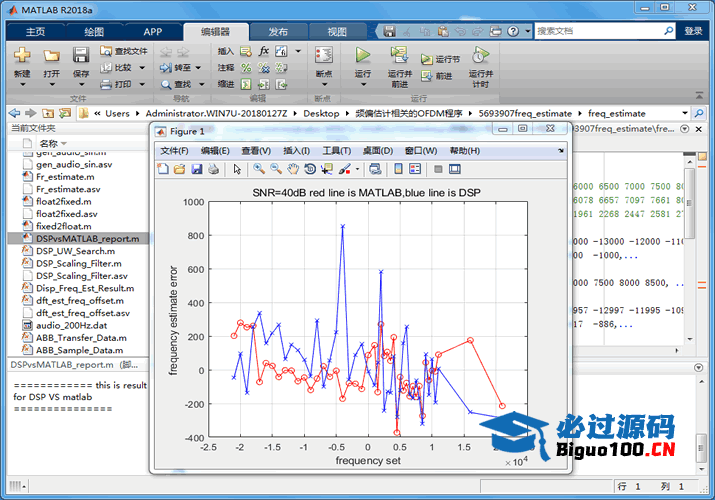Expand the Save (保存) dropdown arrow
715x500 pixels.
(x=81, y=85)
